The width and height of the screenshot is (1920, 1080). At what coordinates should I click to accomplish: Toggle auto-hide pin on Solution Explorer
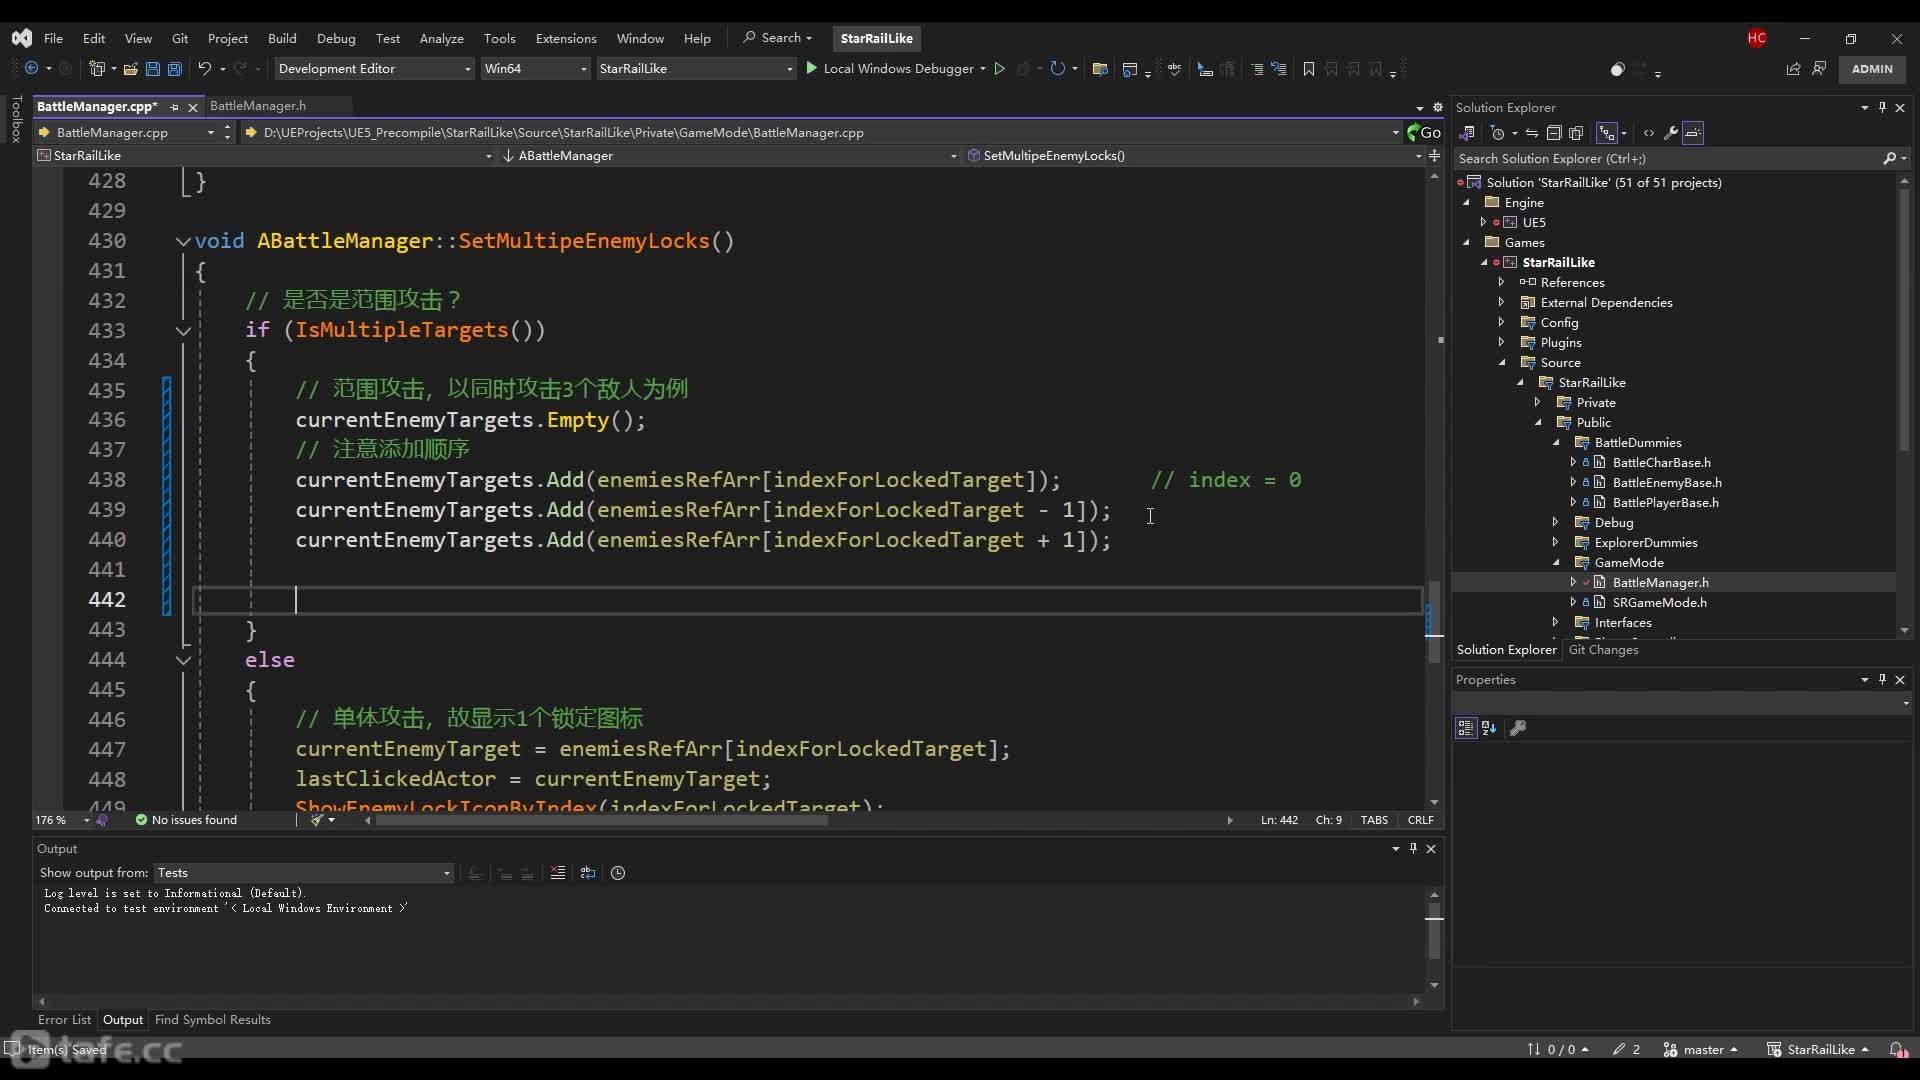pyautogui.click(x=1882, y=107)
